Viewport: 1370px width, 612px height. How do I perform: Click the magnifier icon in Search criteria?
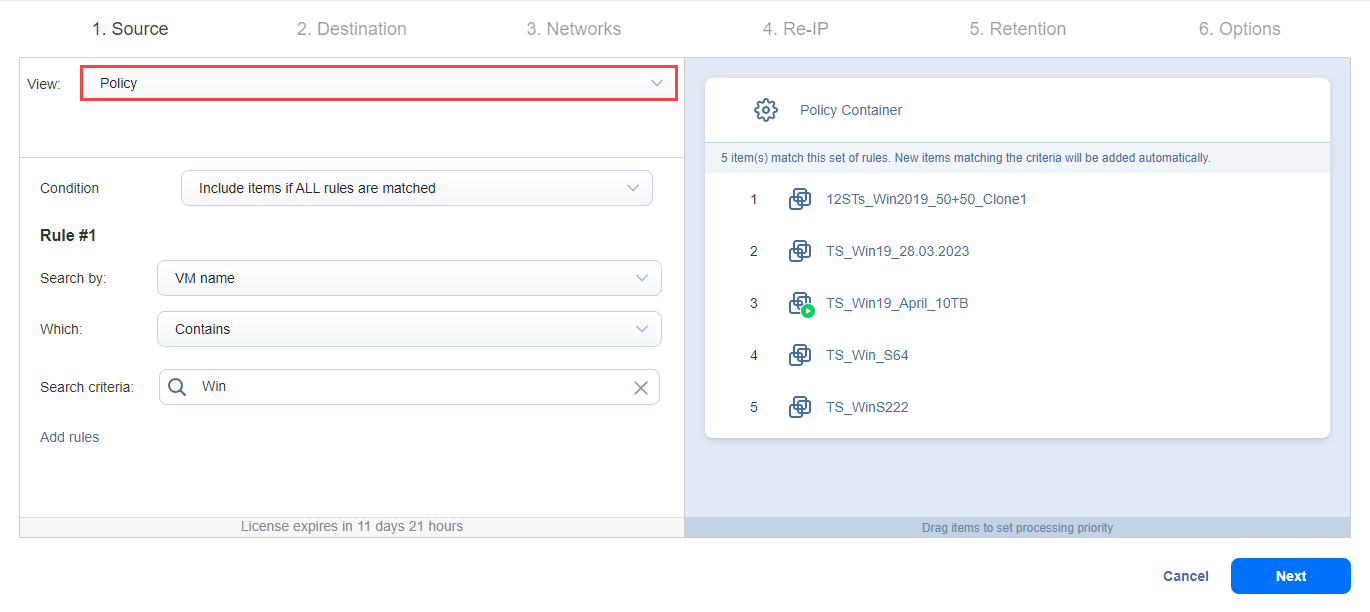point(177,387)
